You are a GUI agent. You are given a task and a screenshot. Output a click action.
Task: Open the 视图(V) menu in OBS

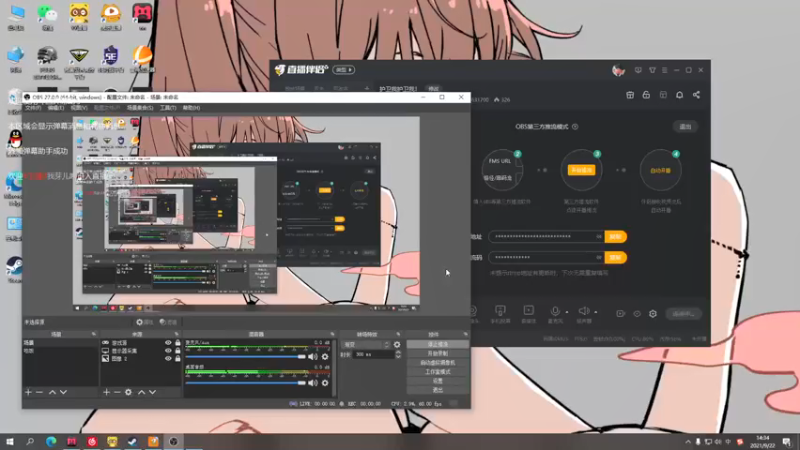click(79, 108)
